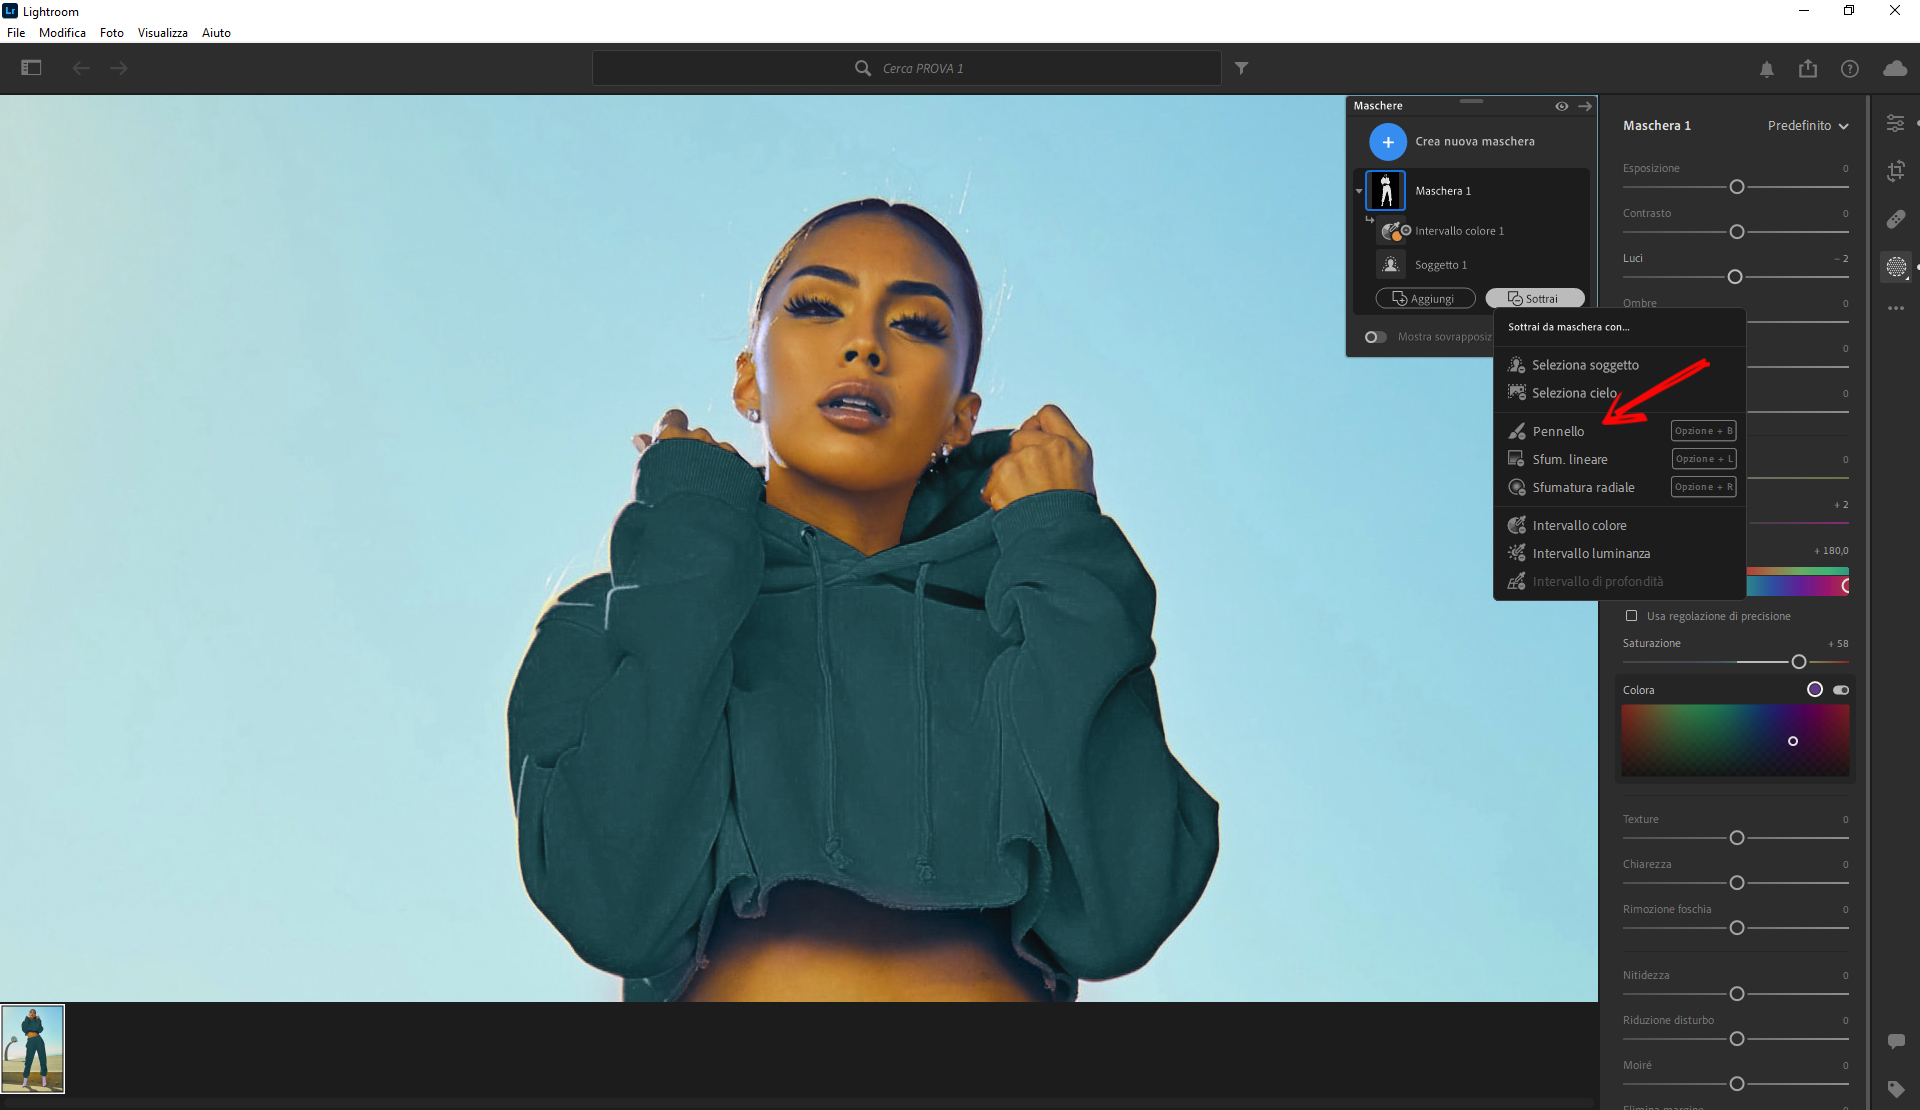Viewport: 1920px width, 1110px height.
Task: Select the Healing brush tool
Action: (x=1895, y=219)
